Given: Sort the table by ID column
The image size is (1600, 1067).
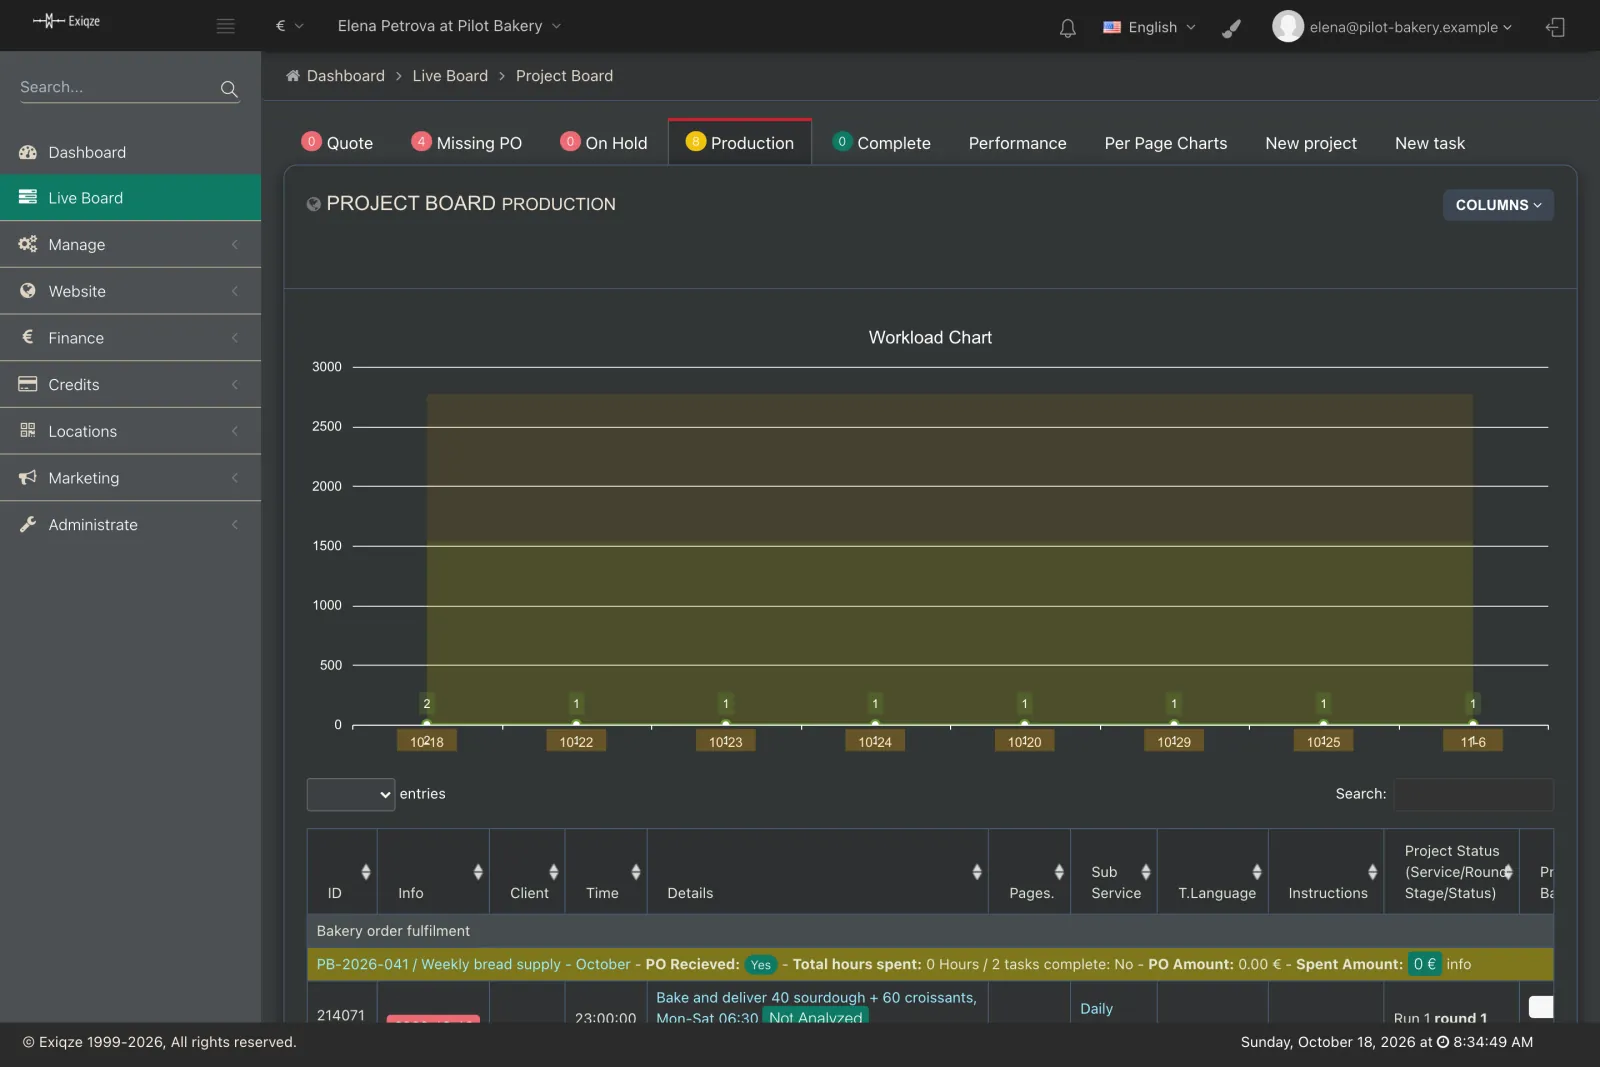Looking at the screenshot, I should (366, 872).
